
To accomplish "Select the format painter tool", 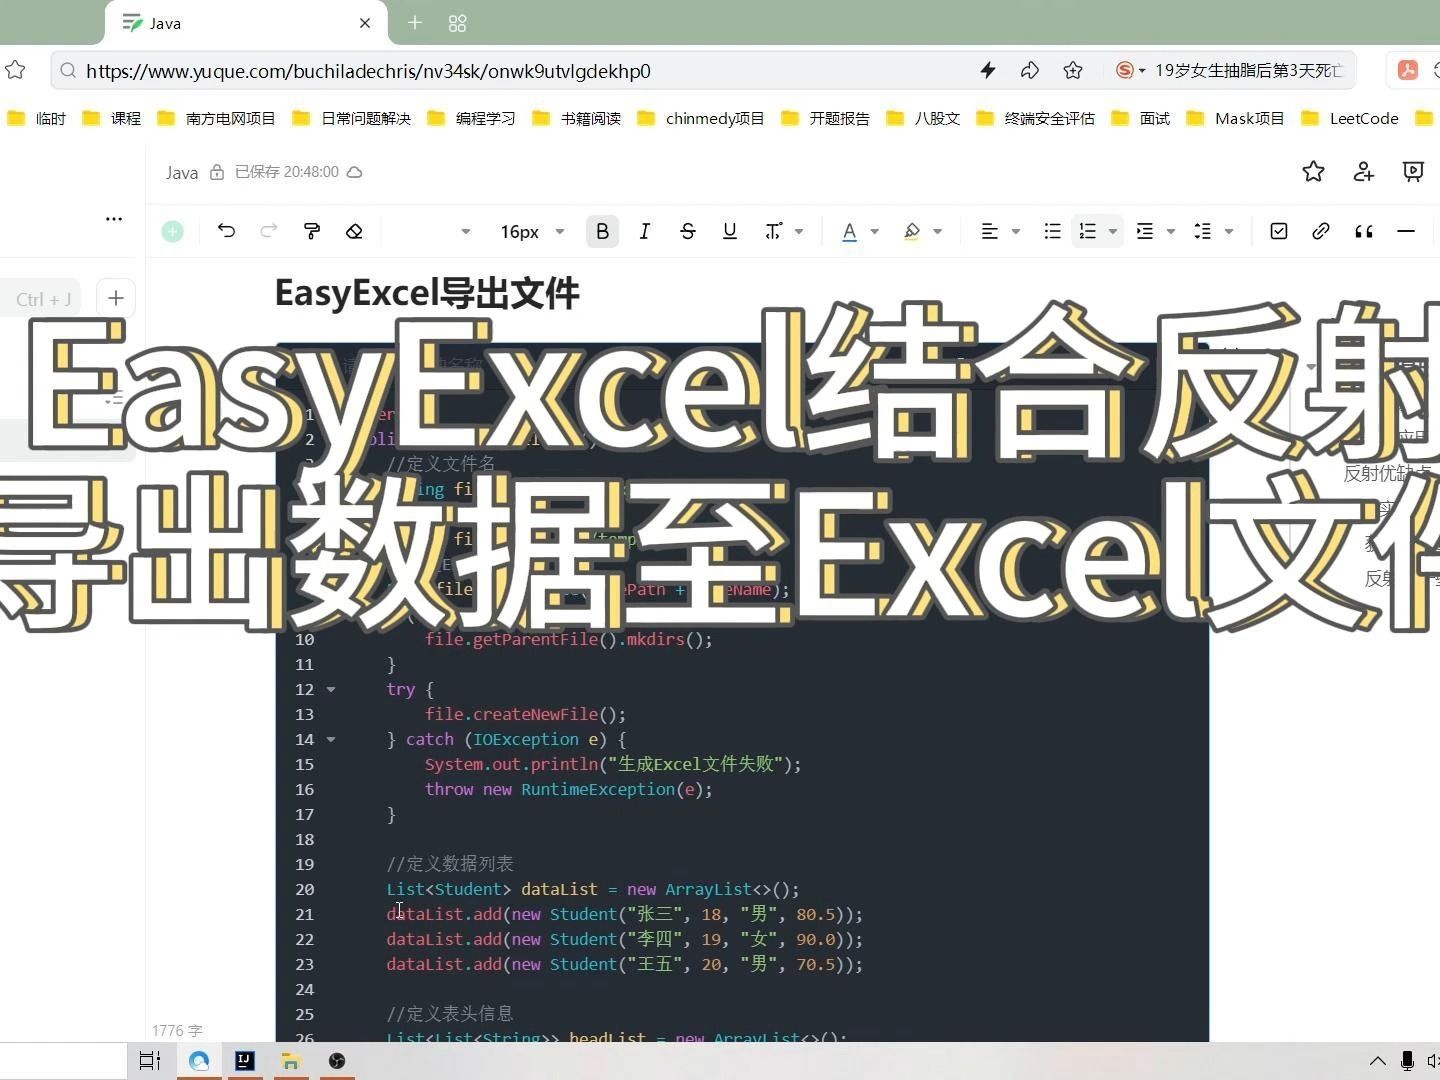I will pos(312,231).
